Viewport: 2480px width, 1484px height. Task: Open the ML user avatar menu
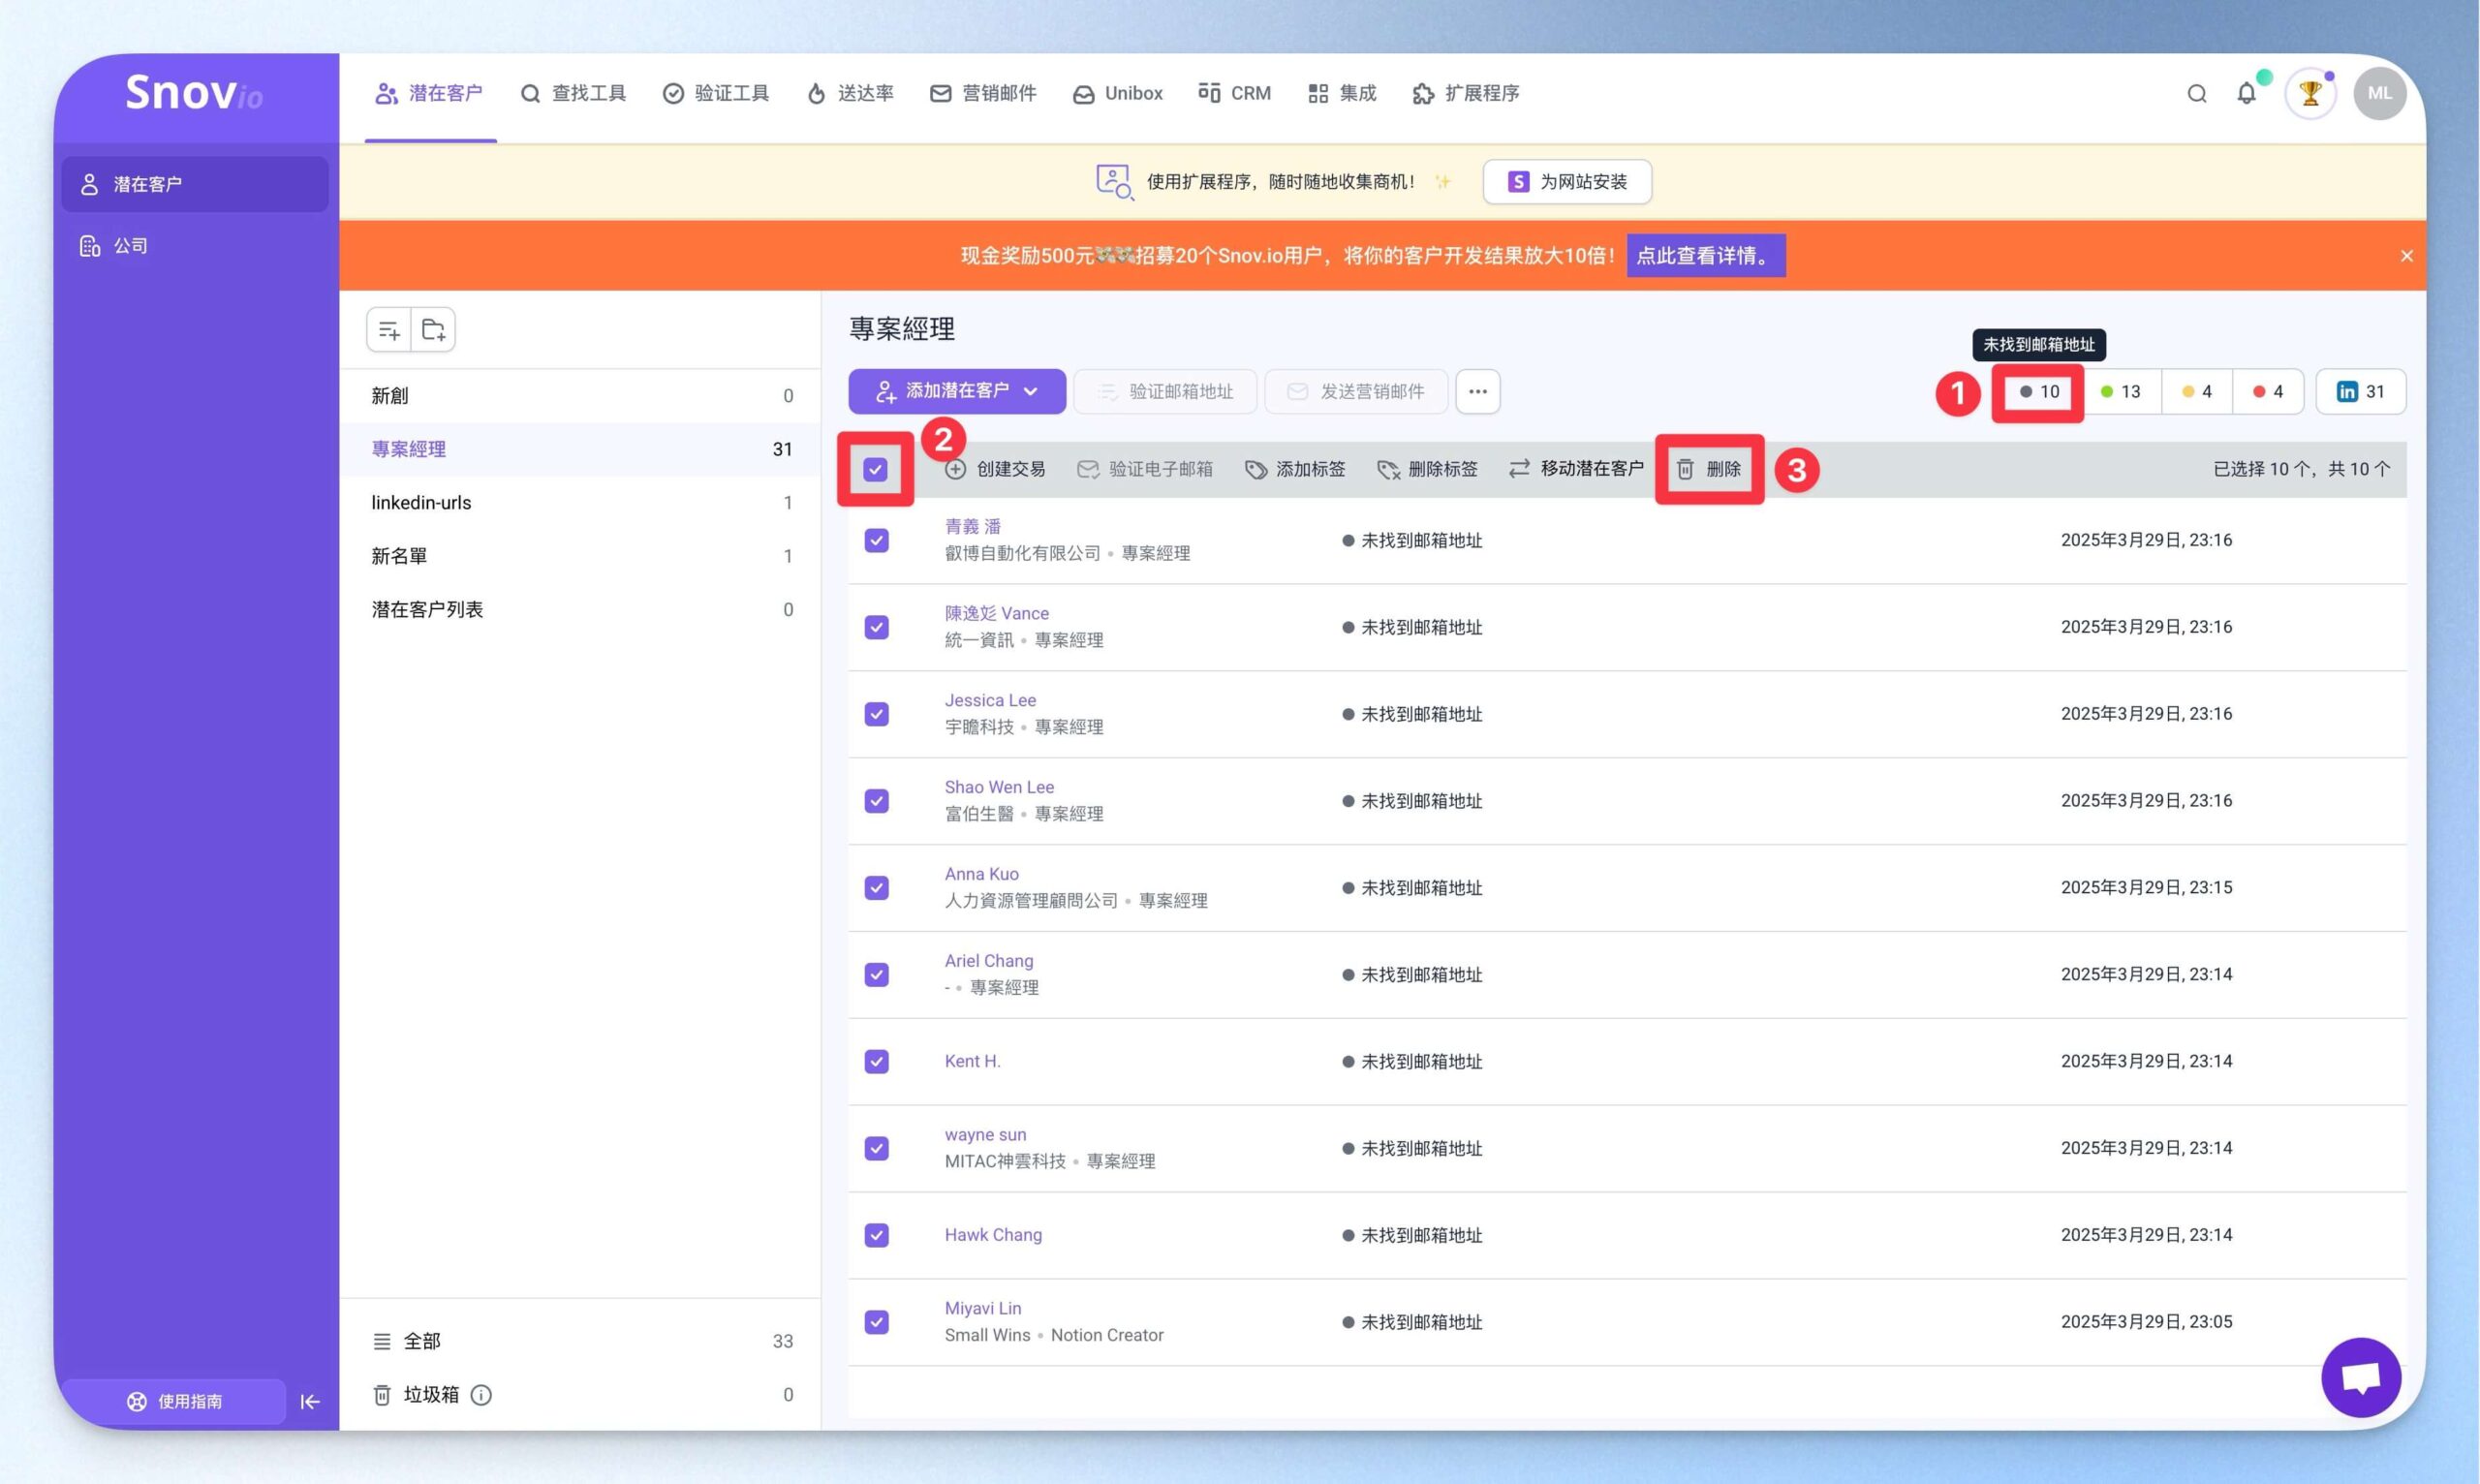tap(2379, 93)
